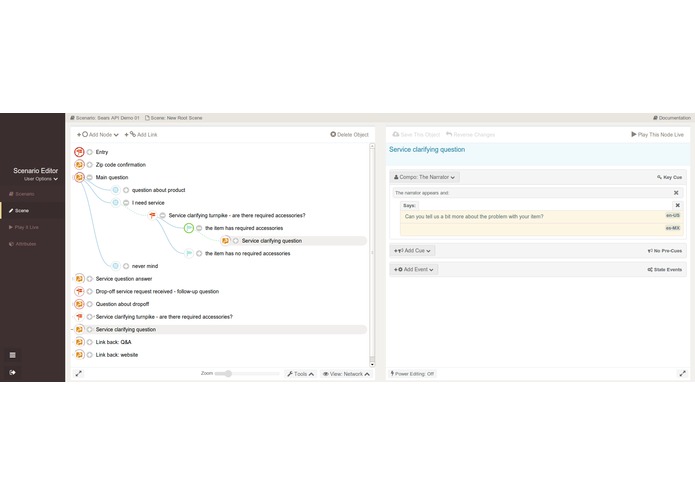
Task: Click the nested Service clarifying question node icon
Action: point(225,241)
